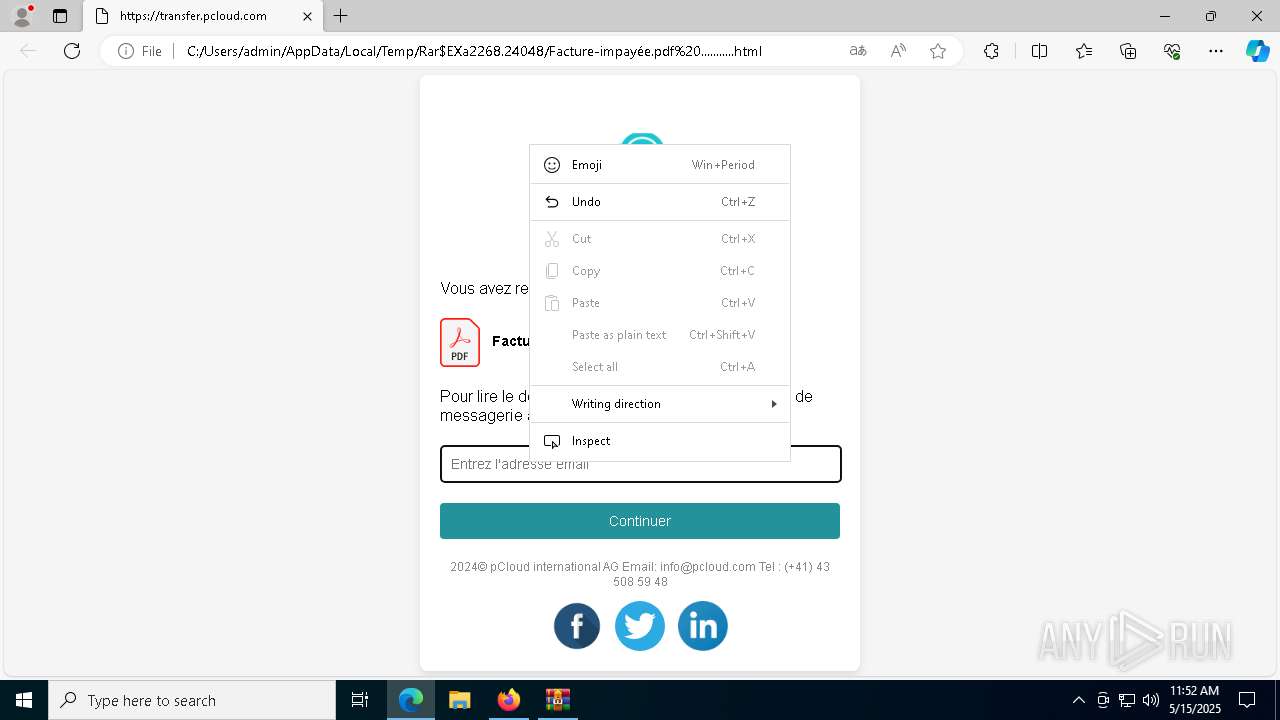
Task: Open the network tray icon
Action: [x=1127, y=700]
